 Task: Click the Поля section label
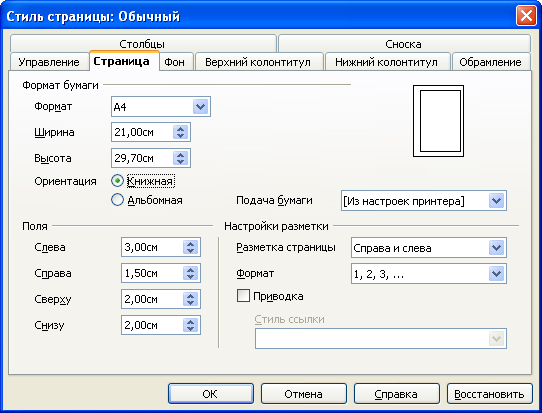click(x=35, y=226)
